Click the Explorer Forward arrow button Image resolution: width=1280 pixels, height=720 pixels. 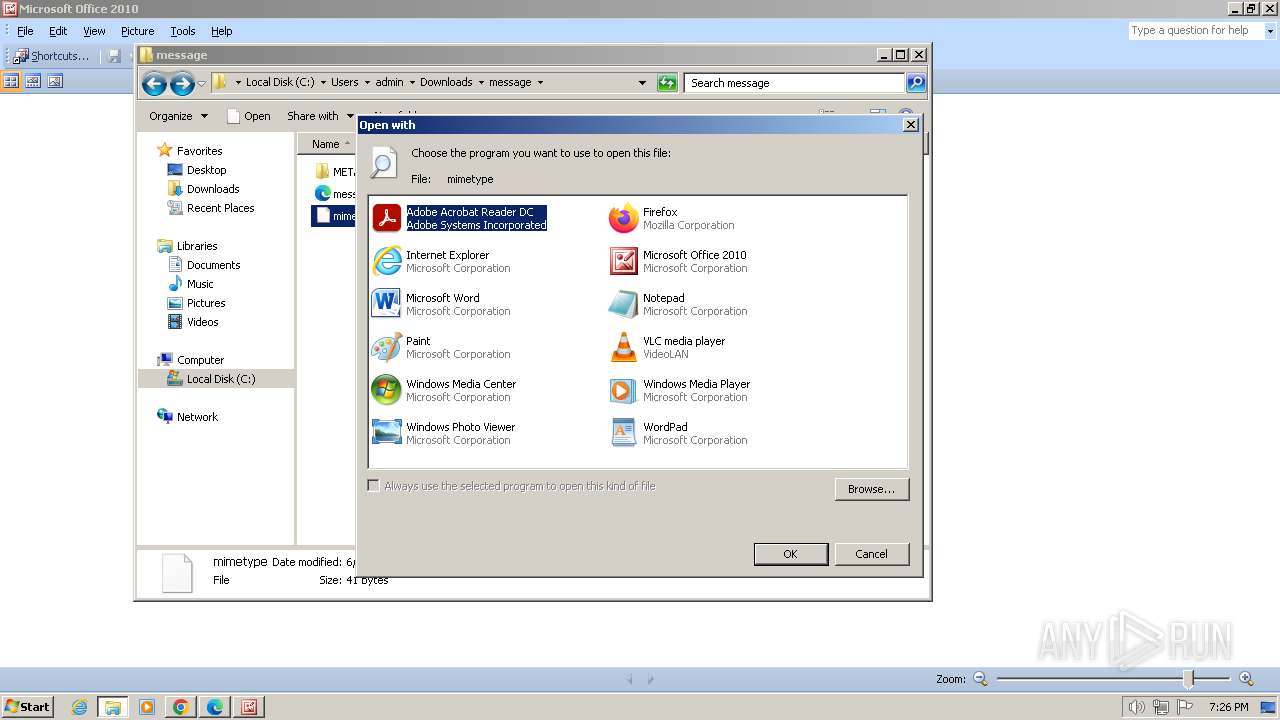(x=182, y=84)
